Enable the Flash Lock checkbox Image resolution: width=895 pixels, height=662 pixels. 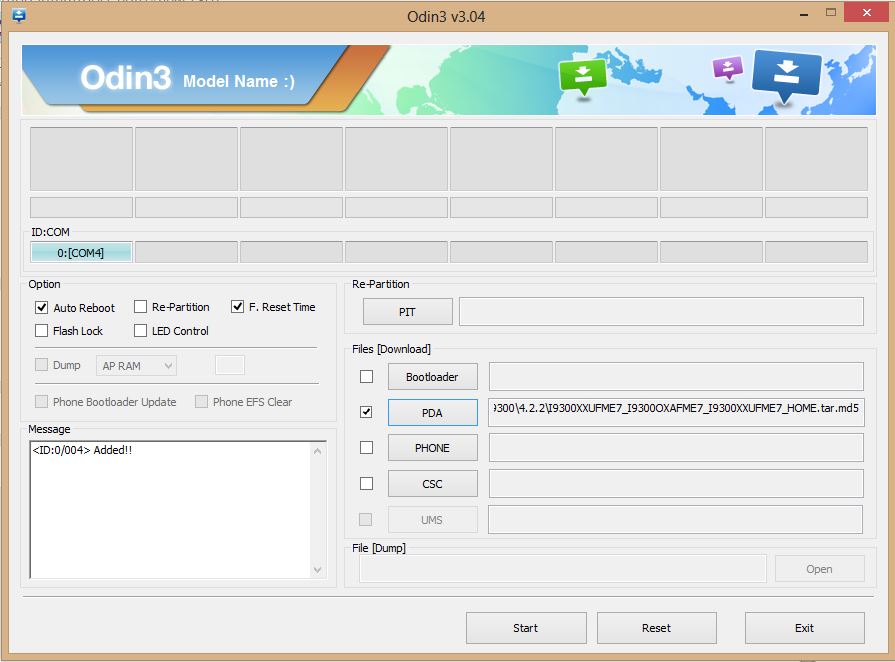[x=41, y=331]
